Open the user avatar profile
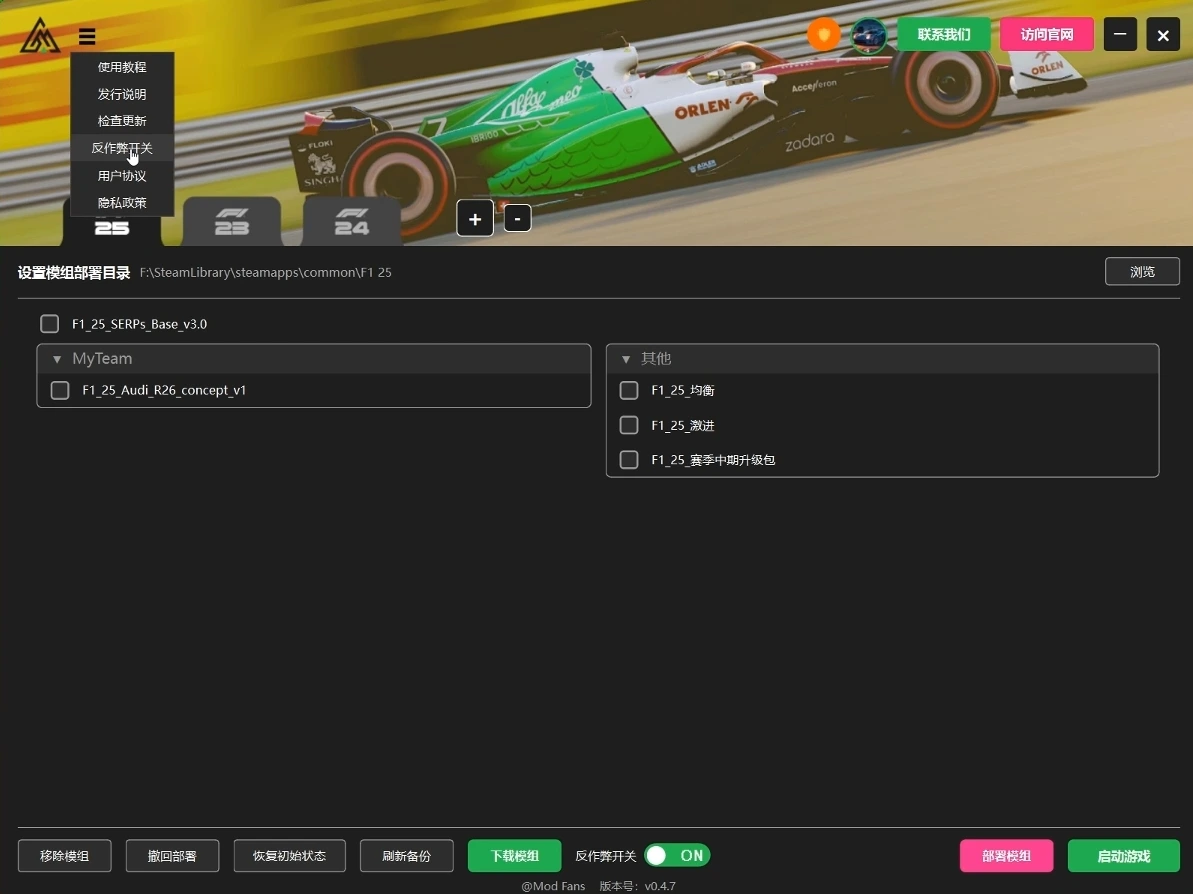Image resolution: width=1193 pixels, height=894 pixels. pos(868,35)
